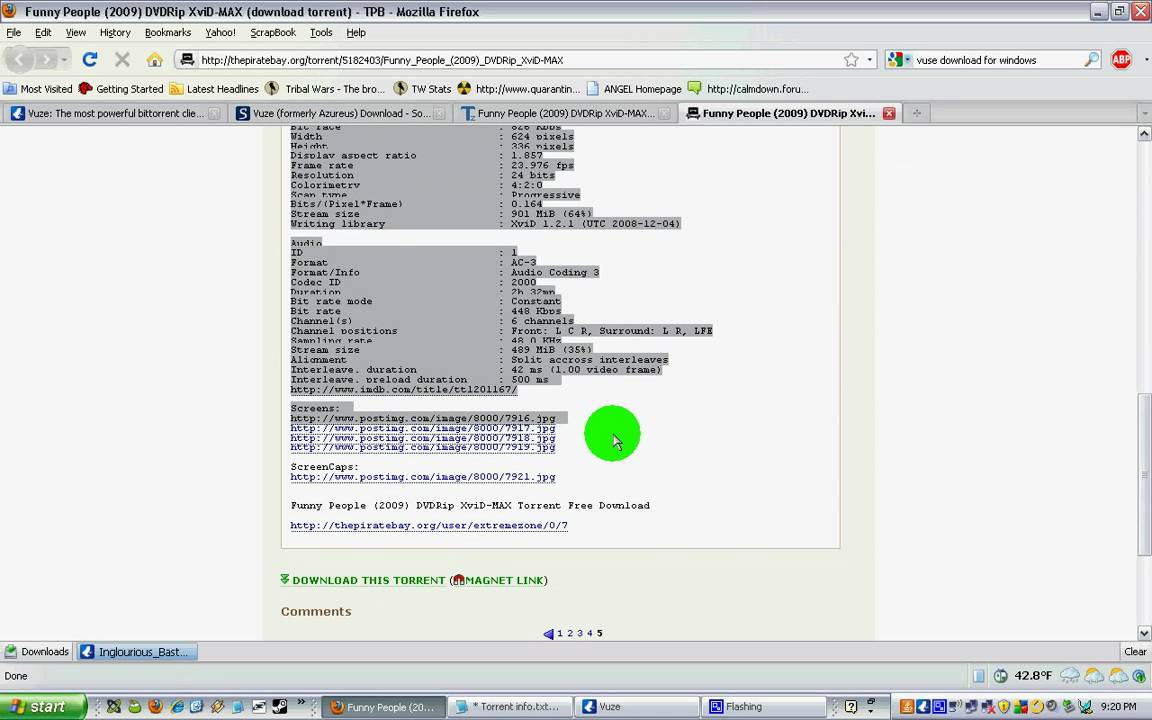Click the 42.8°F weather temperature reading

pos(1032,675)
